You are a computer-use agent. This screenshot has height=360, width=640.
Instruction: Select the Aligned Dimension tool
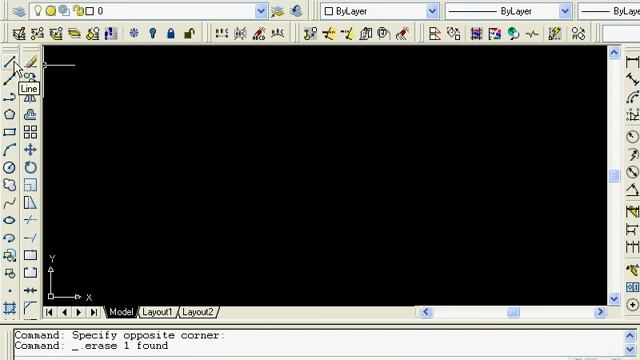pyautogui.click(x=632, y=80)
